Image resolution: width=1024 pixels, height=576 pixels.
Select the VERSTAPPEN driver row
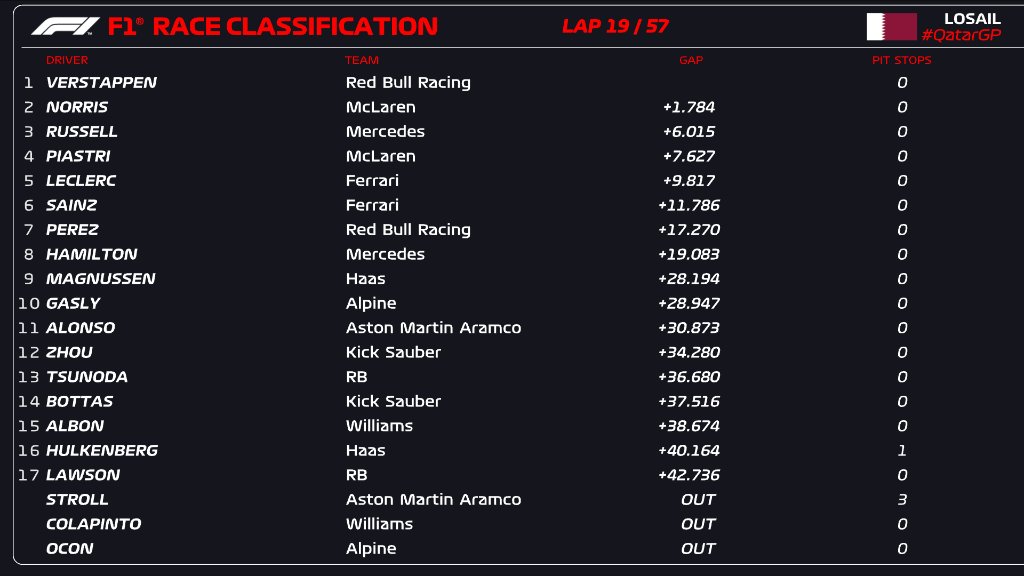point(101,83)
